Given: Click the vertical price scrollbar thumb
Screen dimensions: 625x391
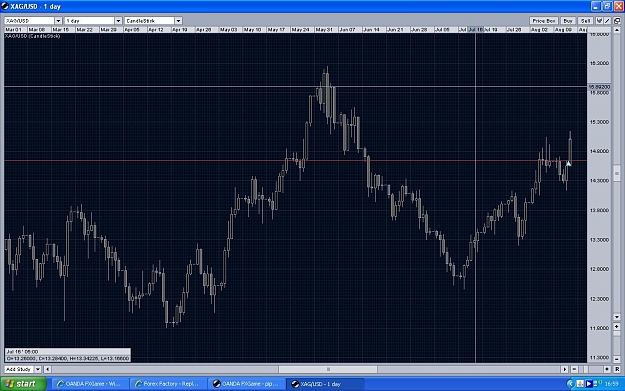Looking at the screenshot, I should [x=617, y=173].
